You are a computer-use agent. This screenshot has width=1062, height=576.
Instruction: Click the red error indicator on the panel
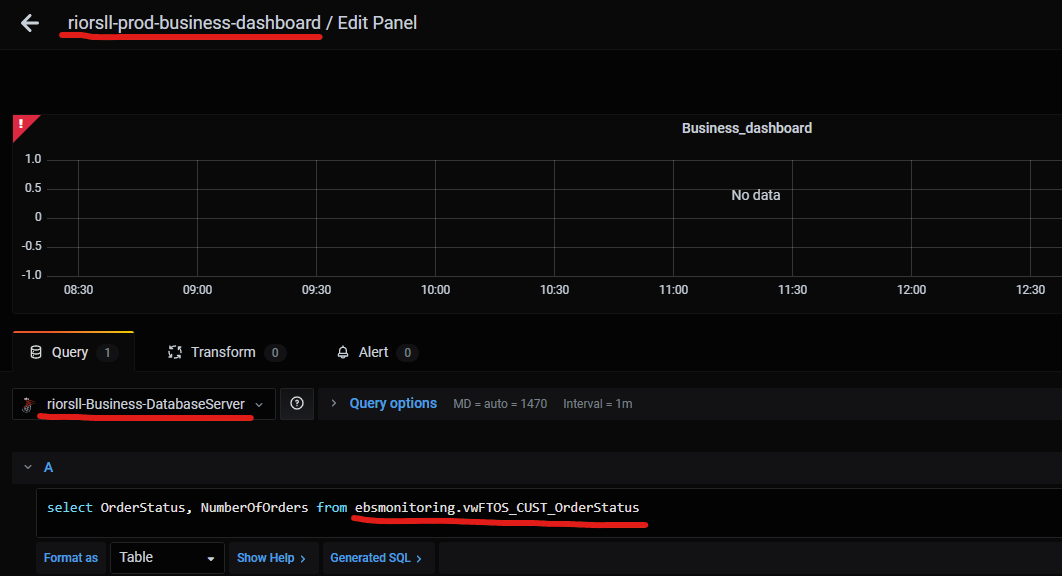[x=22, y=125]
